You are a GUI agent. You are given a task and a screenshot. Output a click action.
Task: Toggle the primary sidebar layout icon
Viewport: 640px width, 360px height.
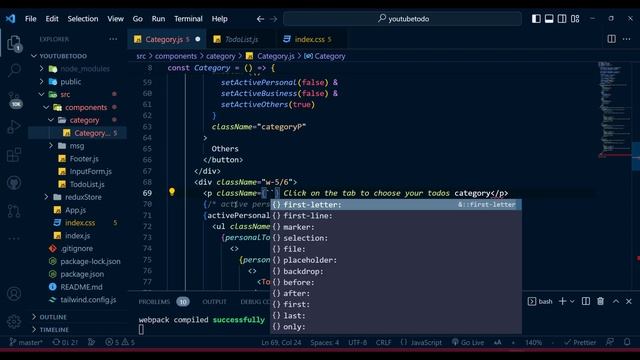coord(536,19)
